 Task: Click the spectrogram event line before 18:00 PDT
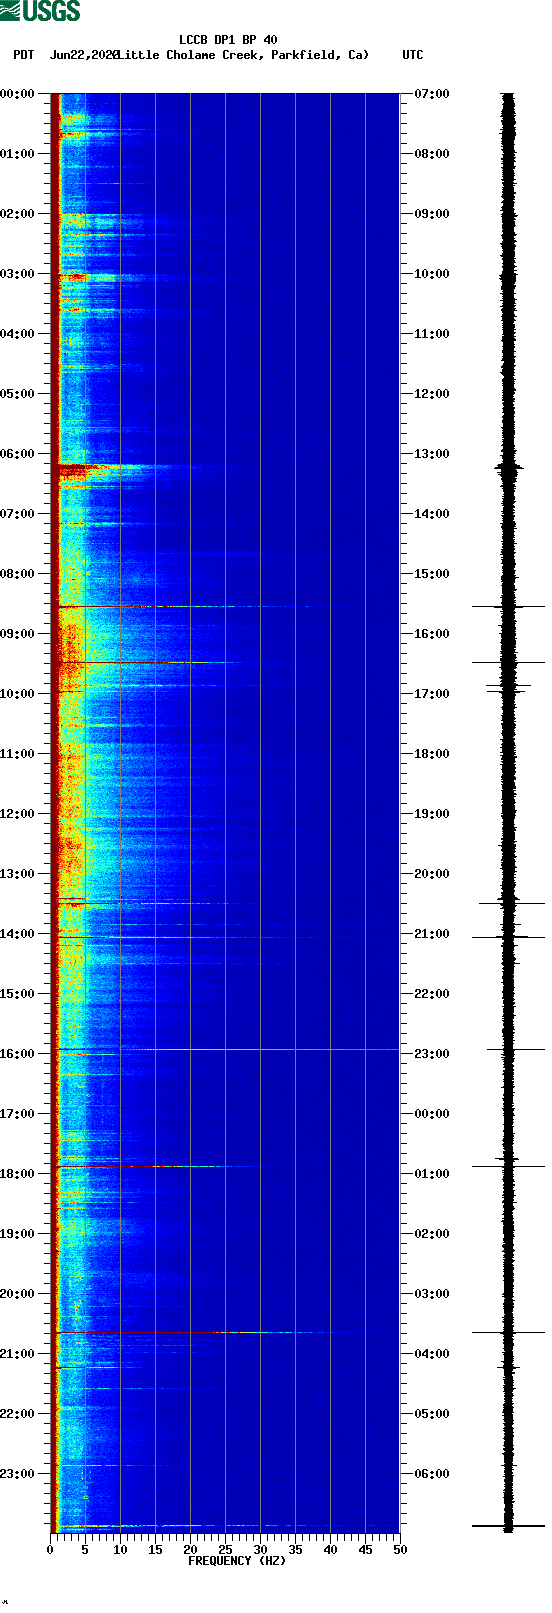coord(160,1166)
